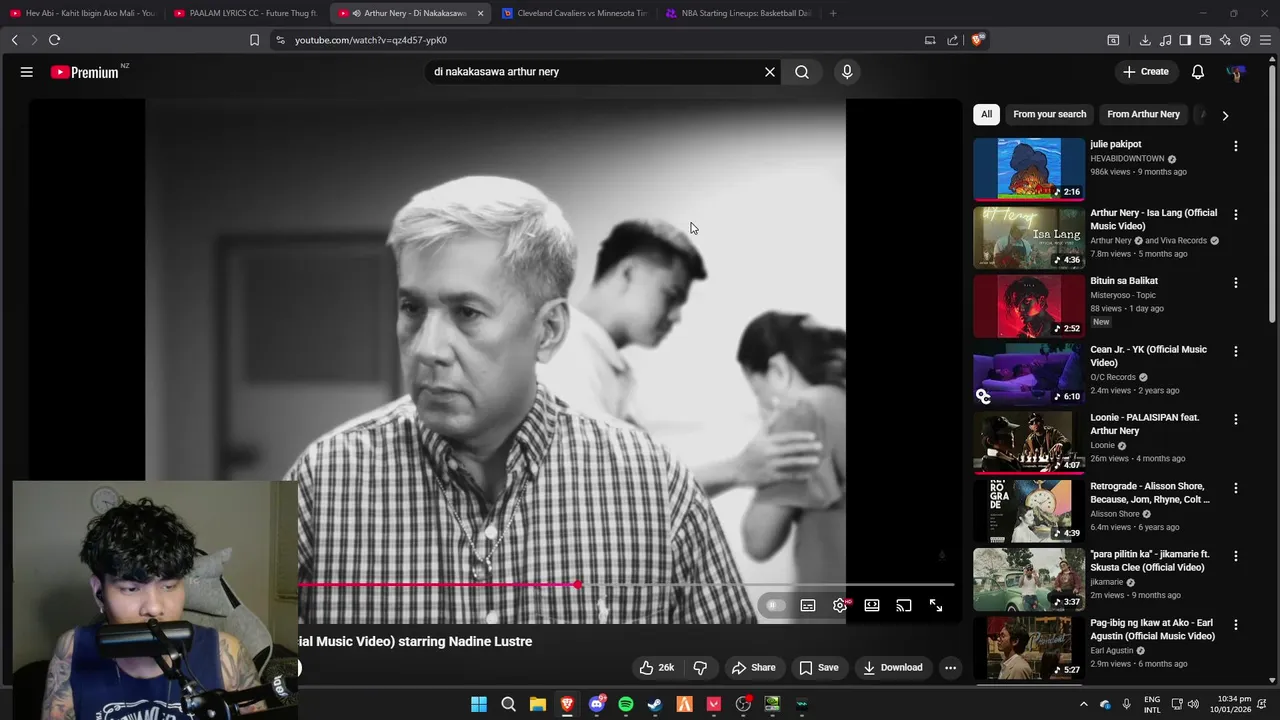This screenshot has height=720, width=1280.
Task: Like the video (26k)
Action: click(x=657, y=668)
